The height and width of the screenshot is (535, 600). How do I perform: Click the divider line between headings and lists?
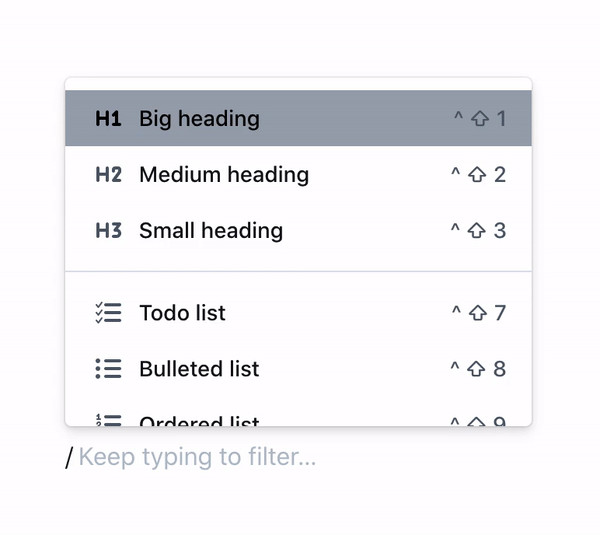298,271
